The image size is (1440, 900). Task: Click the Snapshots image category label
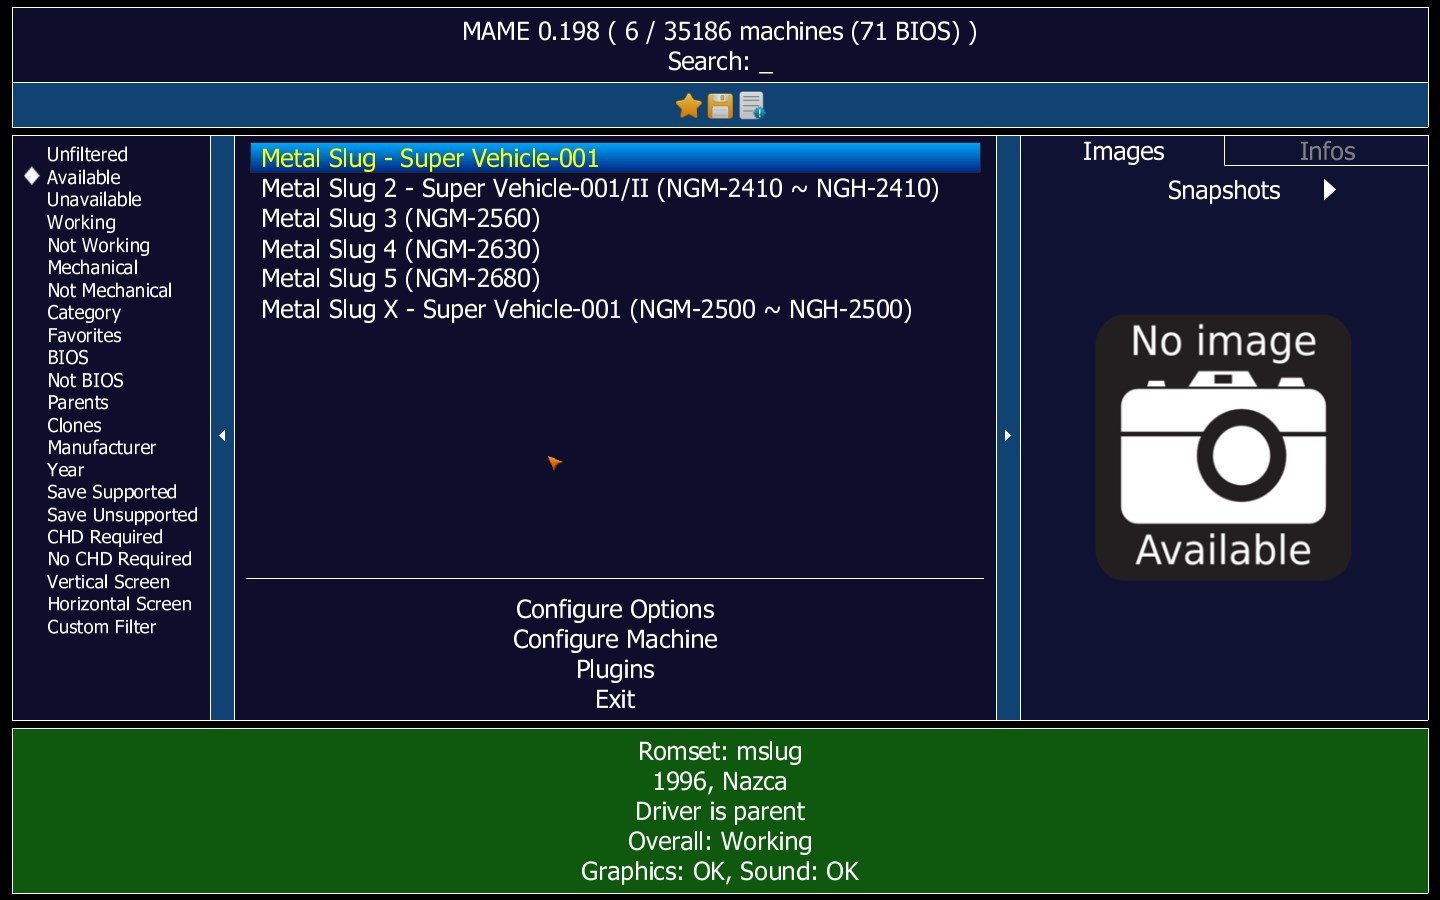[x=1224, y=190]
